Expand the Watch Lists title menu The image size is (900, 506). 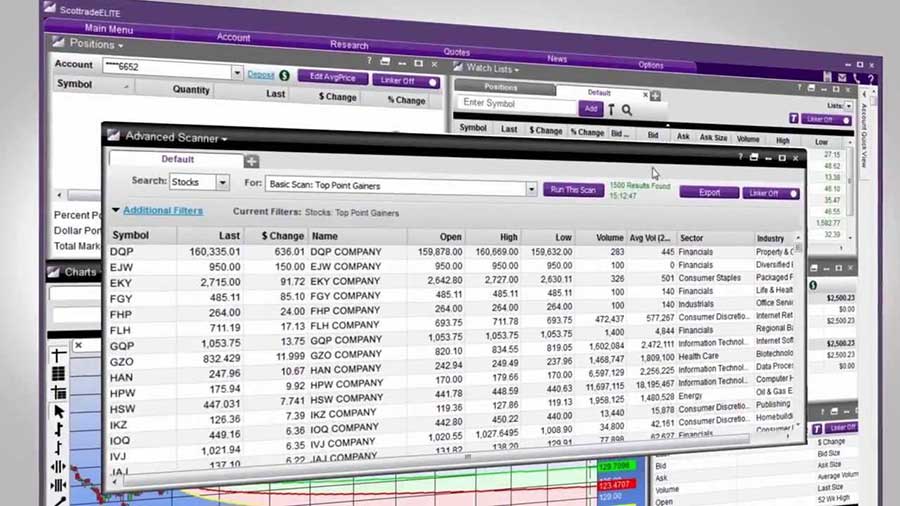coord(517,71)
